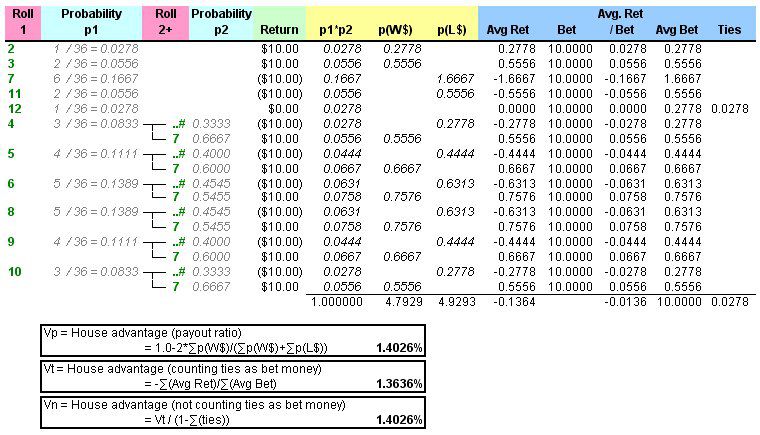760x435 pixels.
Task: Select the '-1.6667' Avg Ret value
Action: (x=514, y=79)
